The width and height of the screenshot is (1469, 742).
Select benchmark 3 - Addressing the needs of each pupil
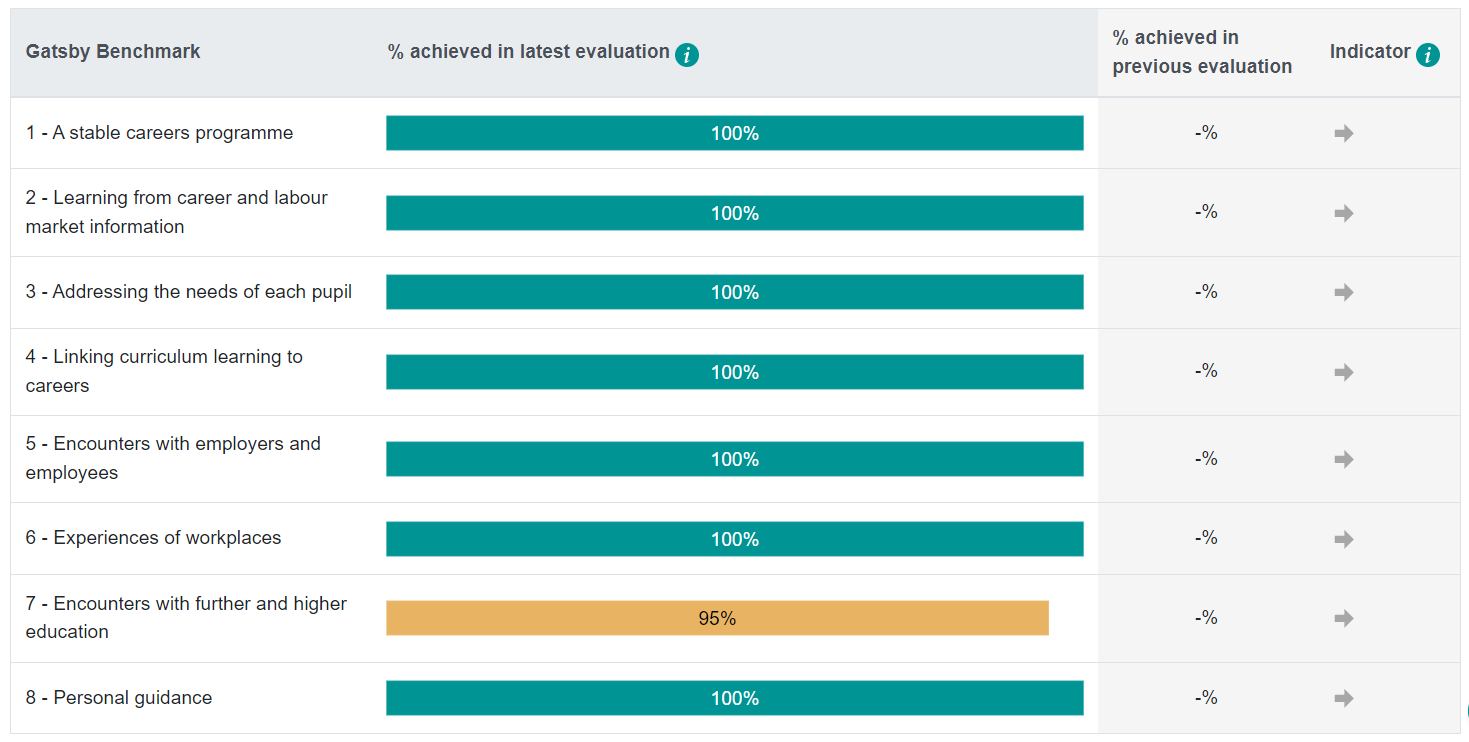189,292
